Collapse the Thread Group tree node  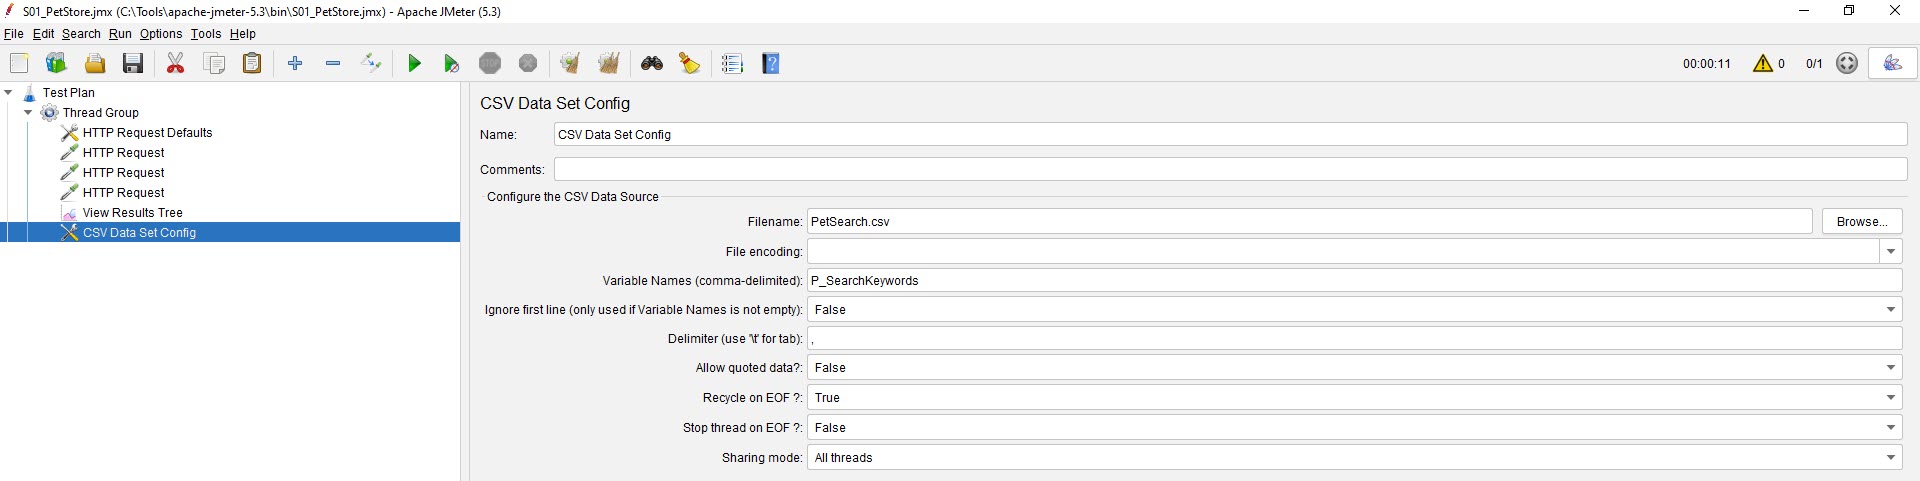[x=28, y=112]
